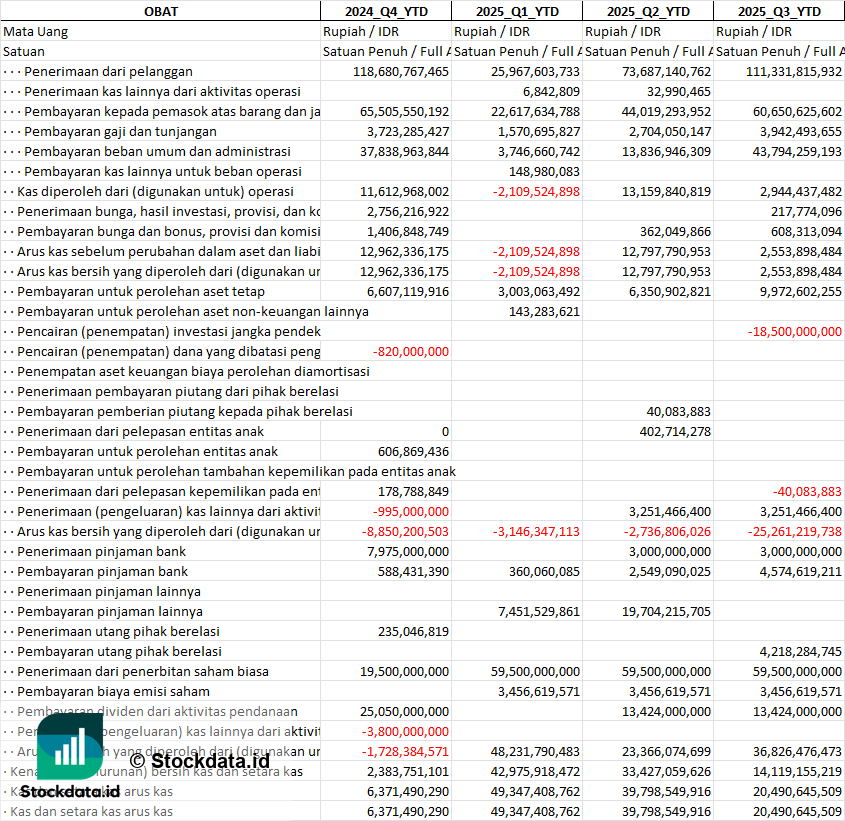
Task: Click value 402,714,278
Action: click(x=675, y=431)
